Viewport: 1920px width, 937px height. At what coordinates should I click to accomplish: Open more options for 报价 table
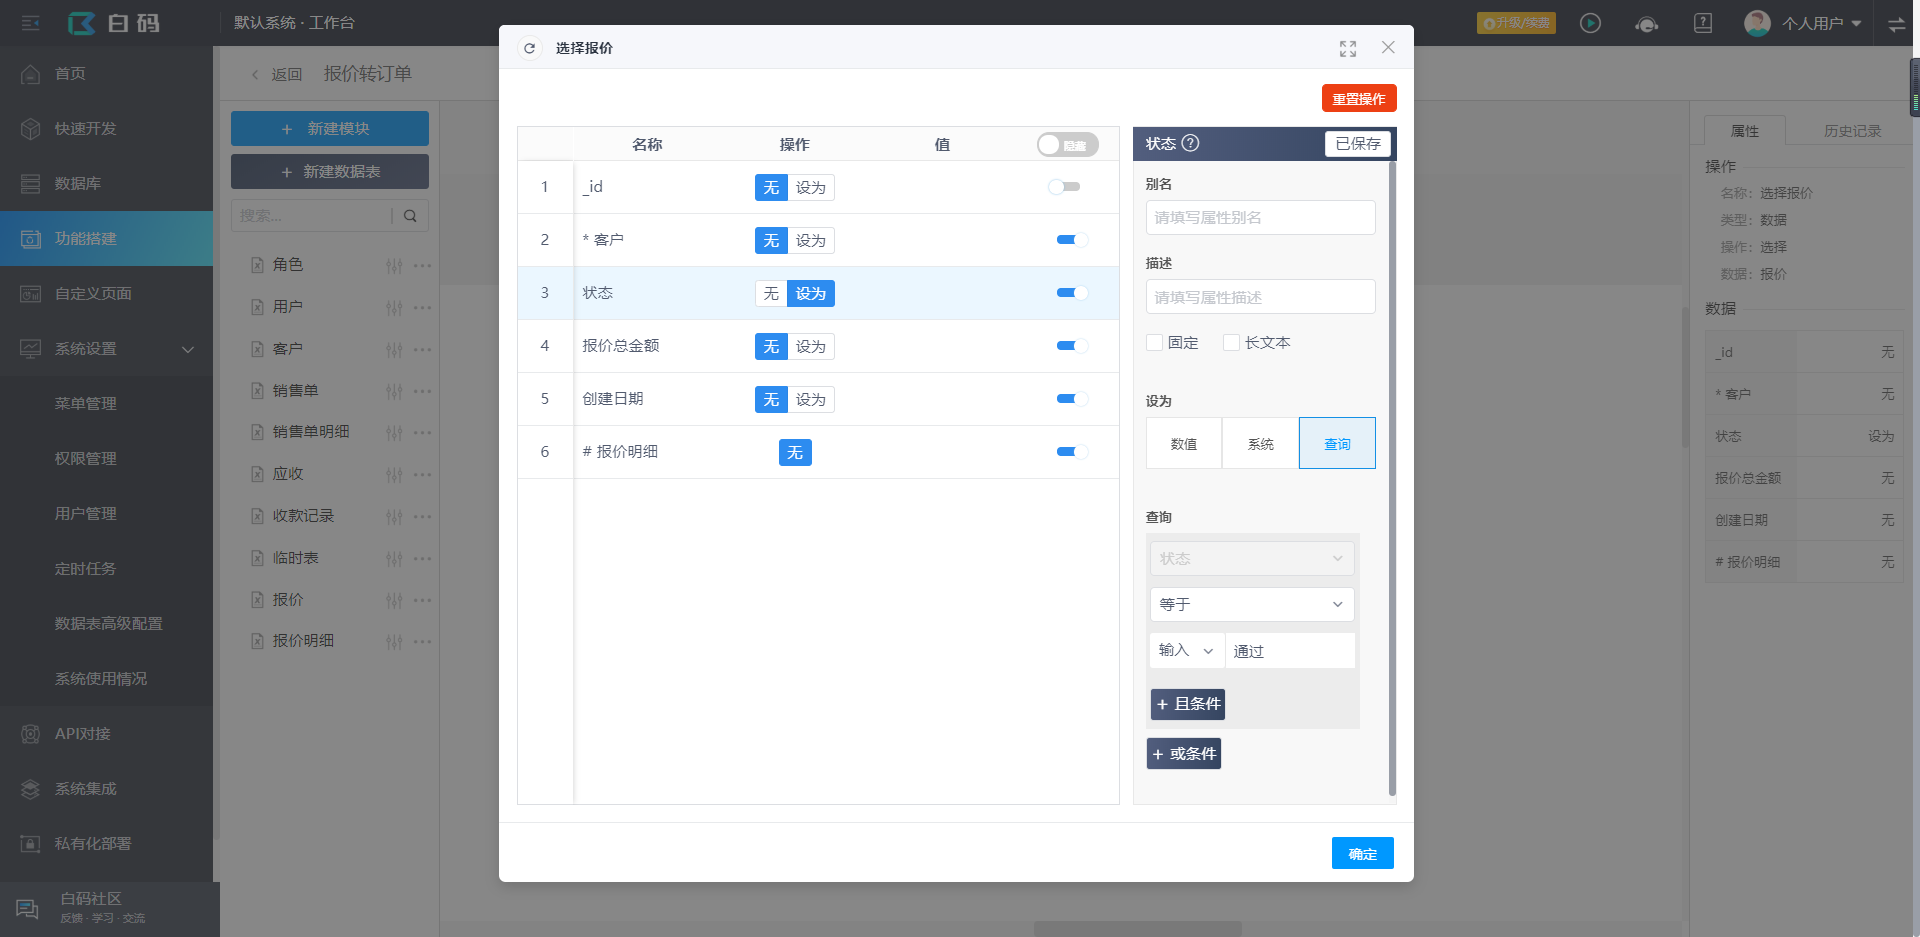coord(423,600)
